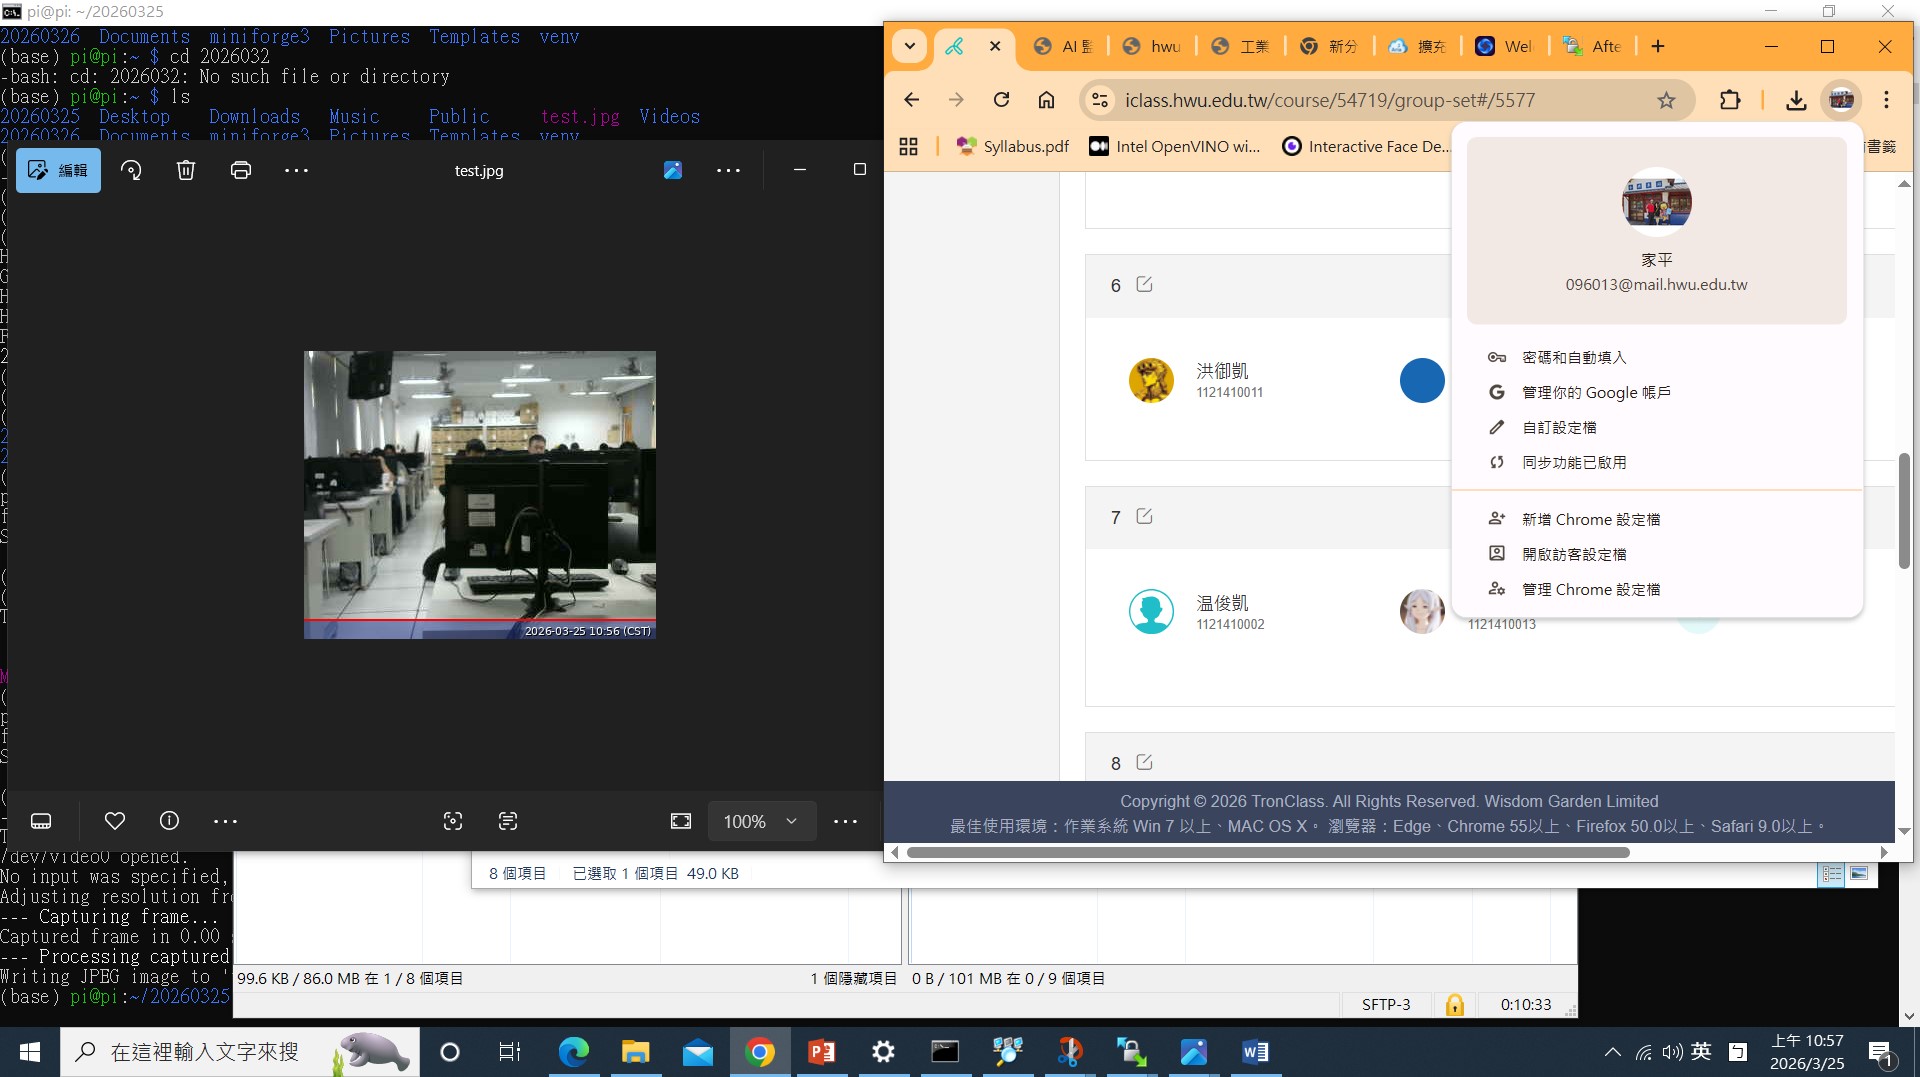
Task: Add test.jpg to favorites with the heart icon
Action: coord(115,821)
